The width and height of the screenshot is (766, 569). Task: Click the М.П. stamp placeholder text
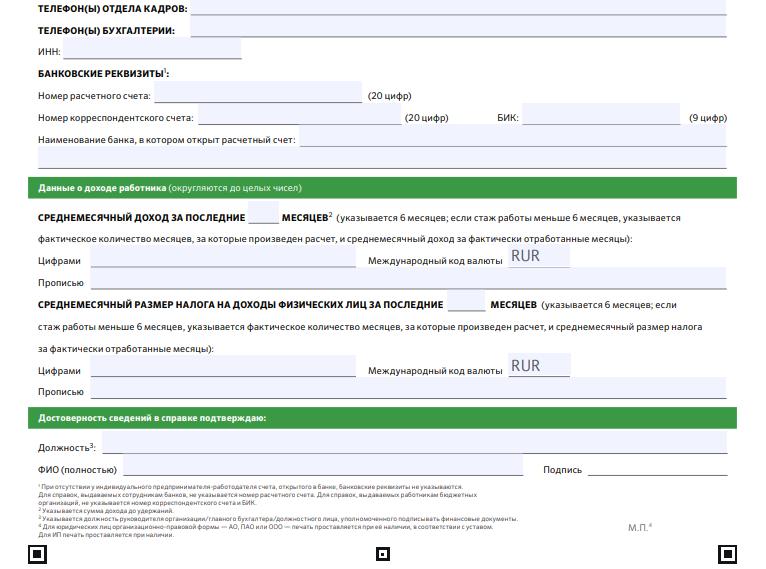[x=639, y=527]
